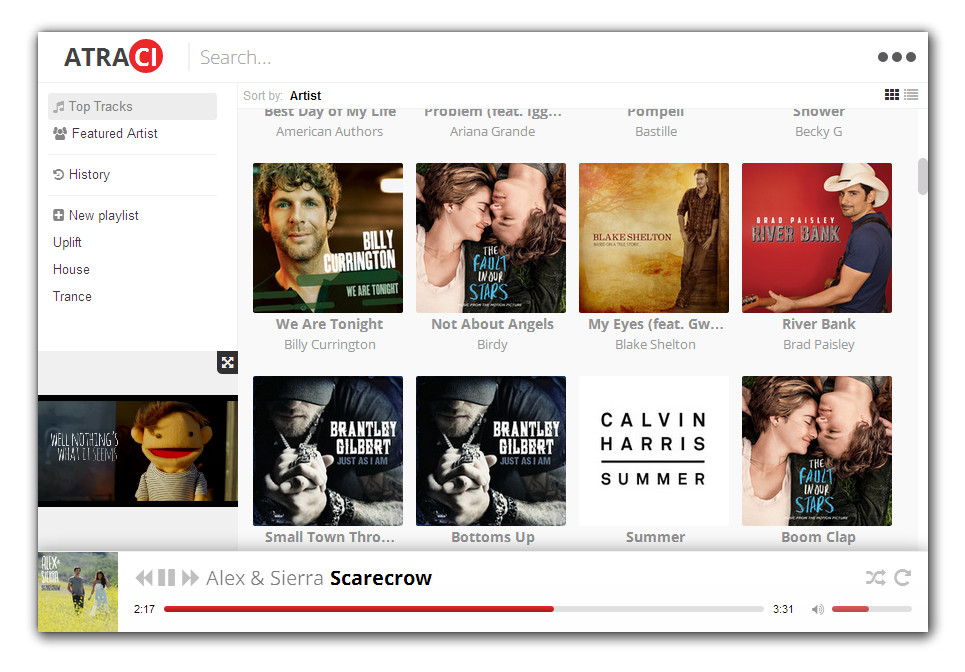Click the Bottoms Up title
The width and height of the screenshot is (965, 672).
coord(492,537)
